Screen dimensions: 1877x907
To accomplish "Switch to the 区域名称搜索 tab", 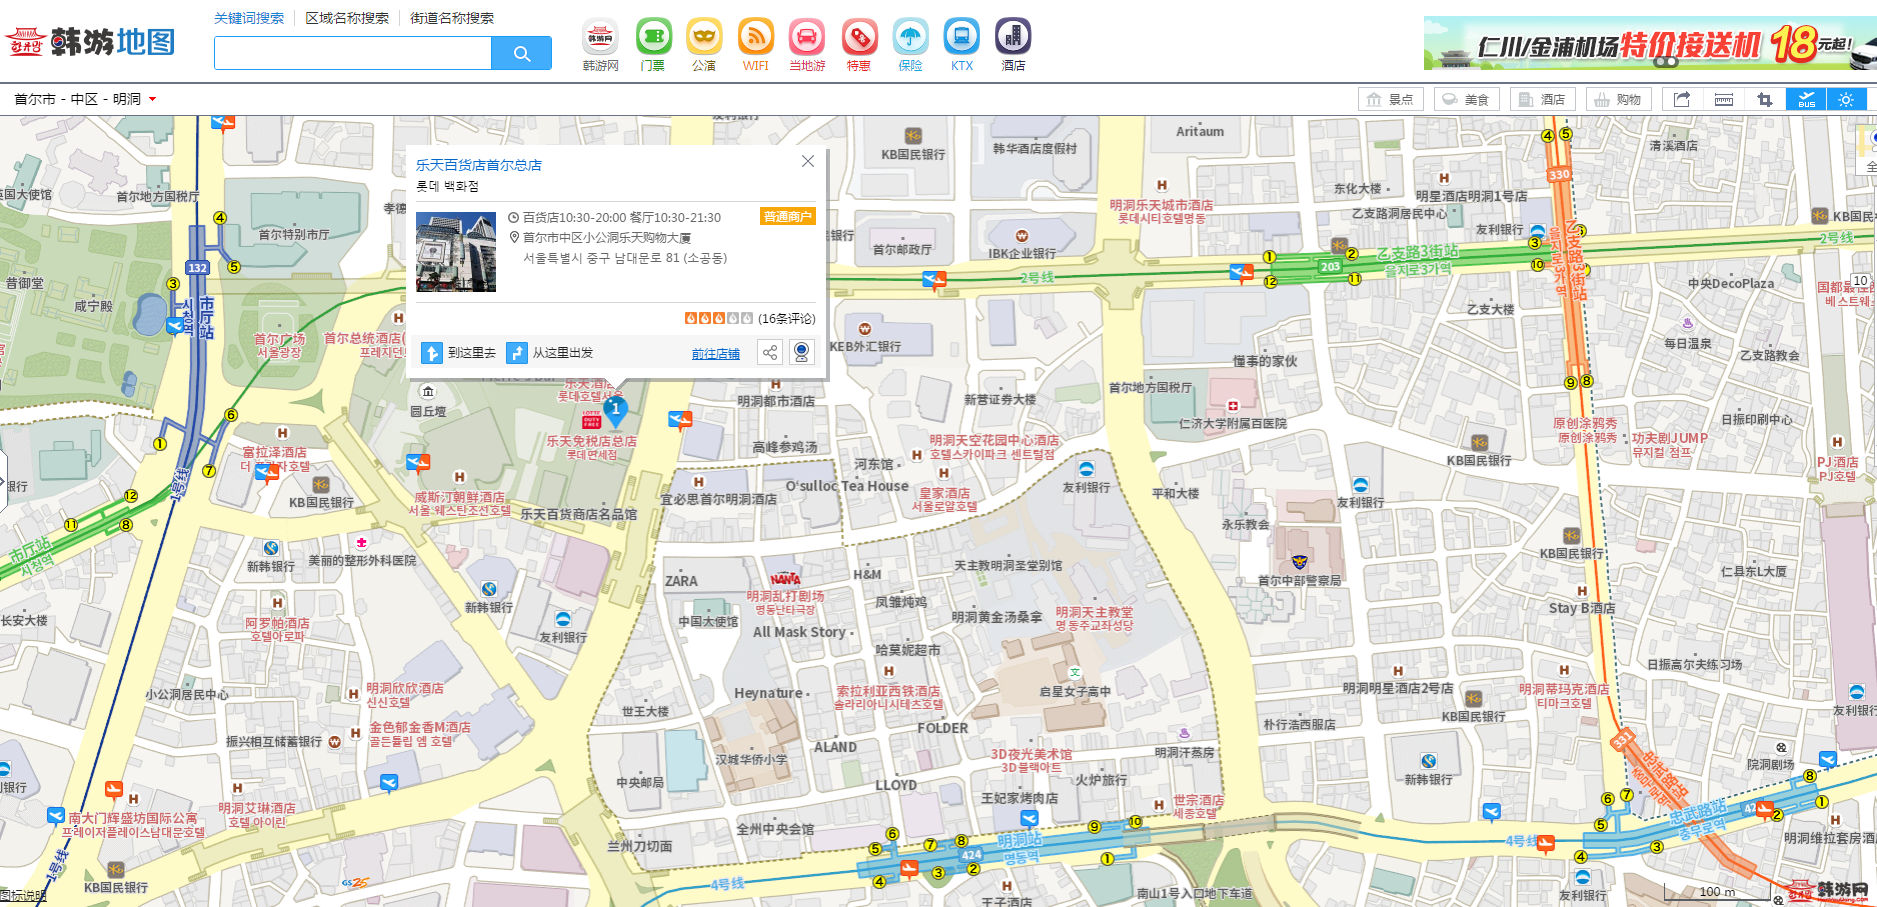I will pyautogui.click(x=347, y=18).
